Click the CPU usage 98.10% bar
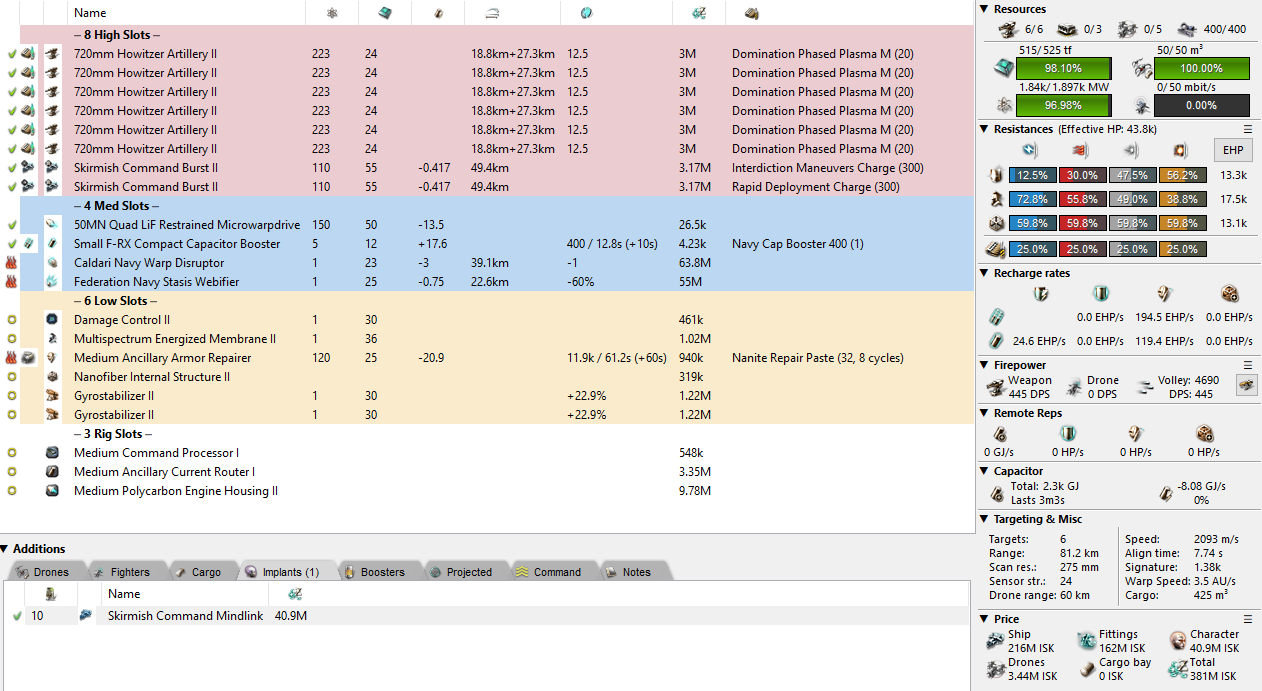1262x691 pixels. 1063,68
